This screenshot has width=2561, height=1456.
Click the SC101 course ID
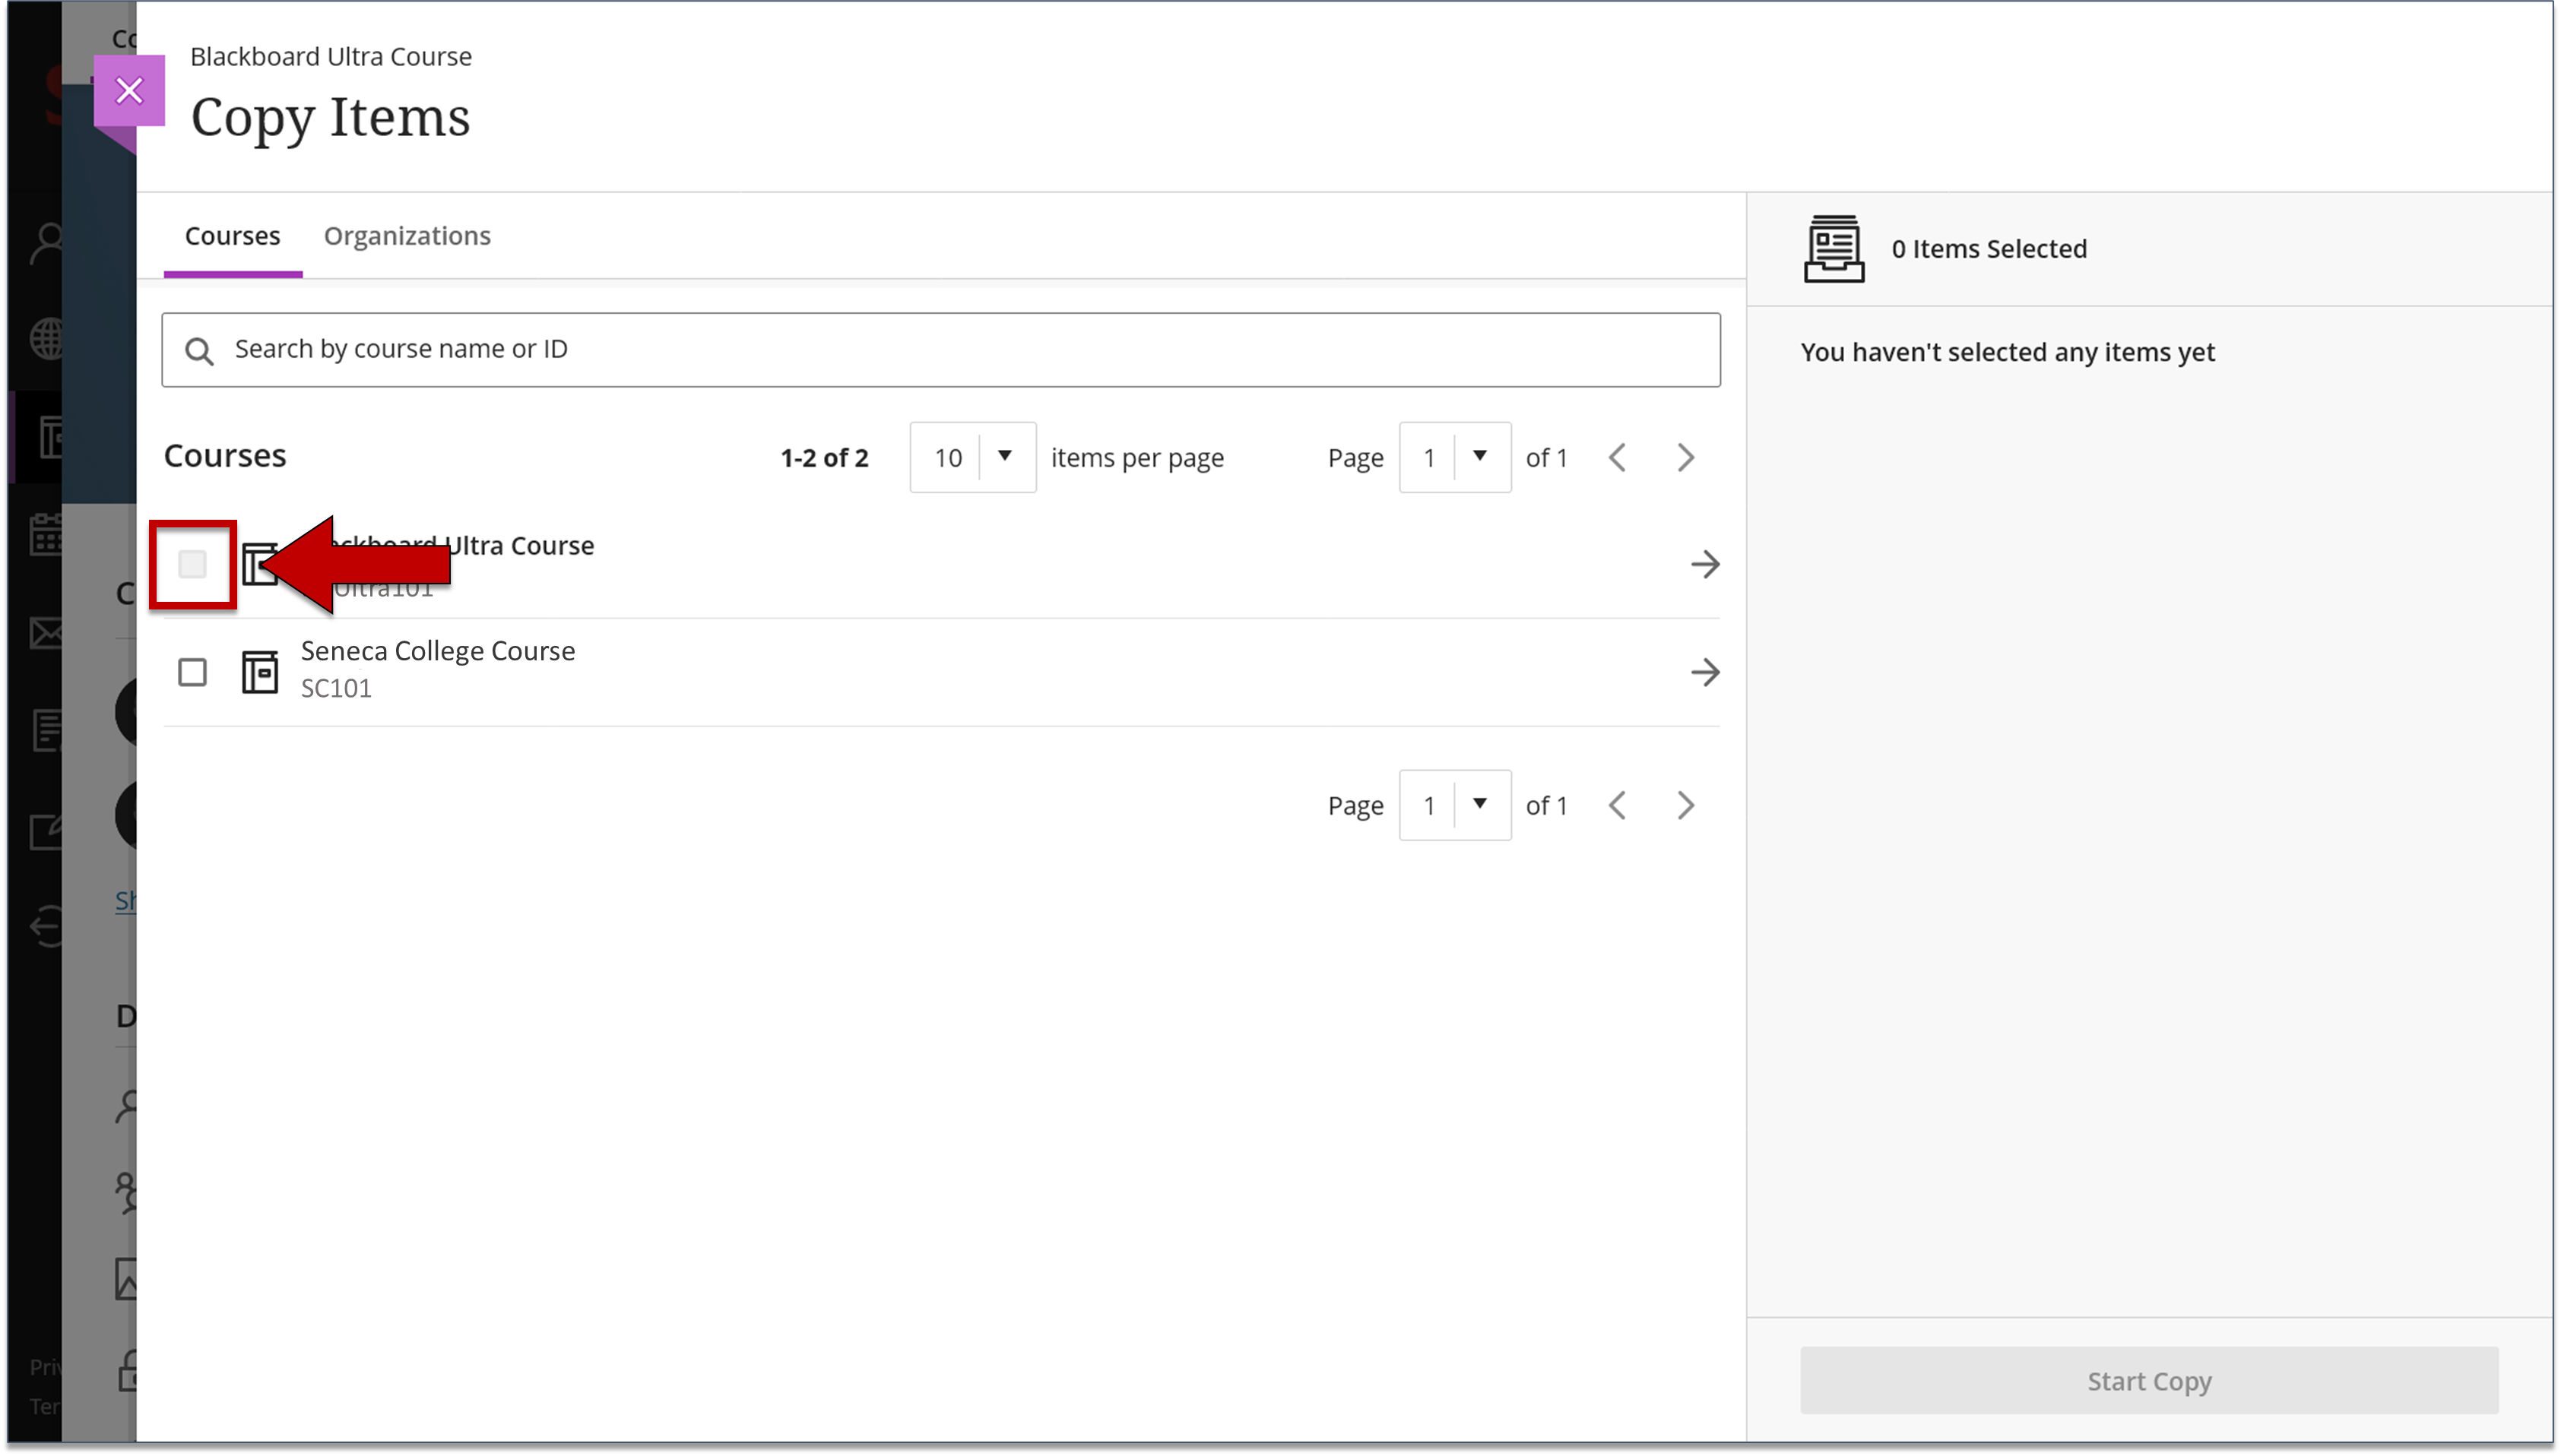coord(336,689)
